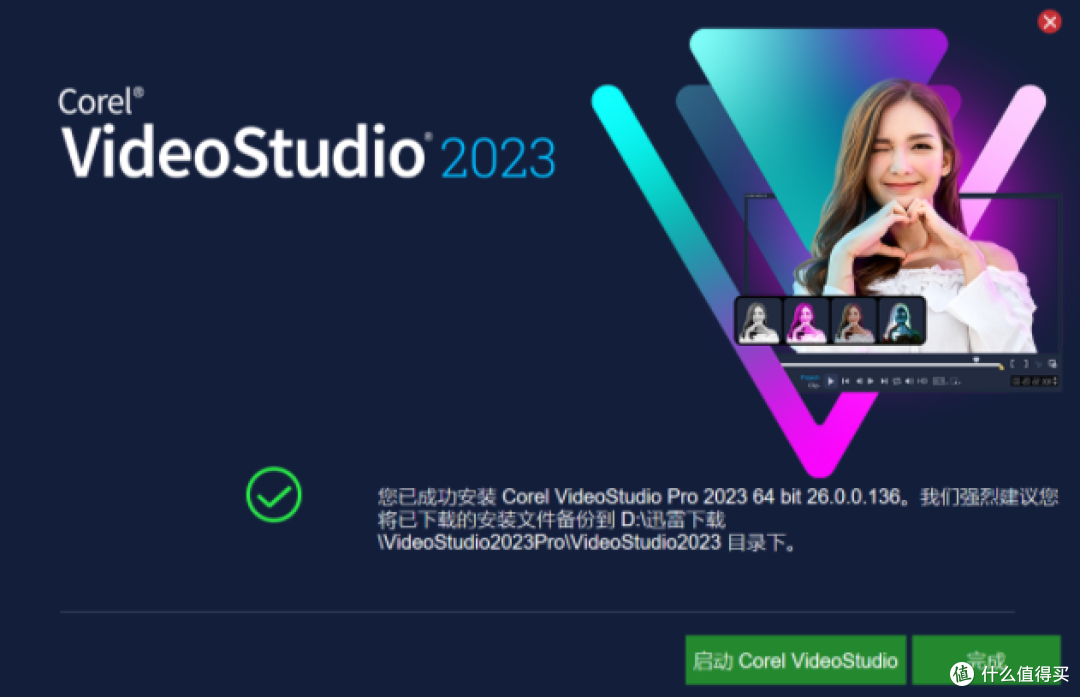This screenshot has width=1080, height=697.
Task: Click the green 完成 finish button
Action: pos(986,660)
